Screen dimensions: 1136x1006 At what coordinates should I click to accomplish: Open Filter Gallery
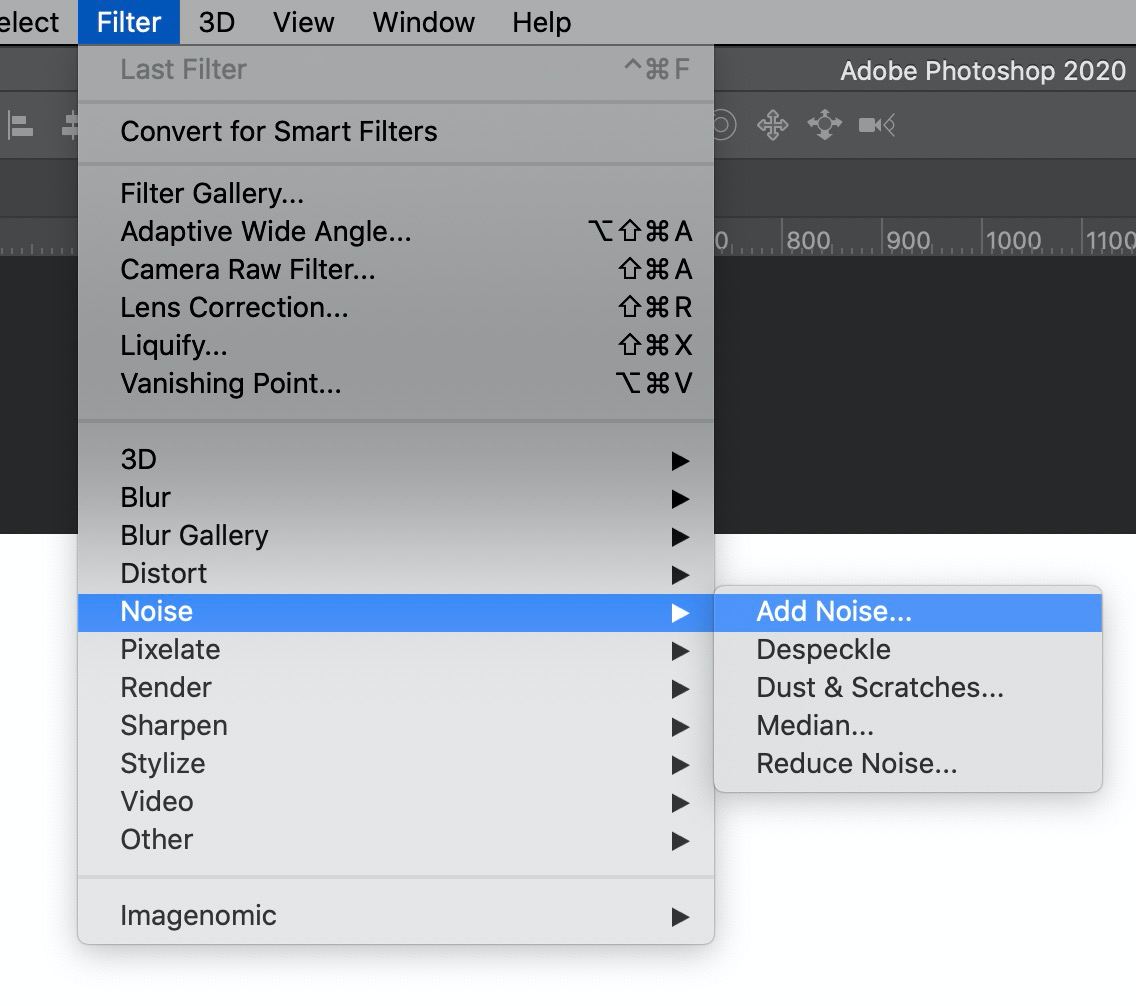396,193
